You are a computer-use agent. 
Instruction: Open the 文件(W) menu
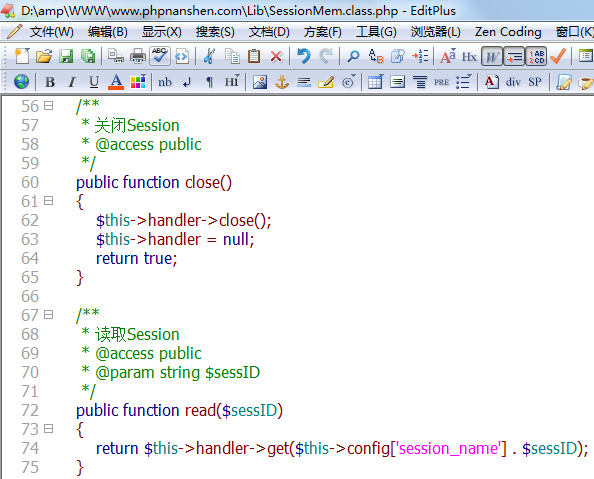[52, 32]
